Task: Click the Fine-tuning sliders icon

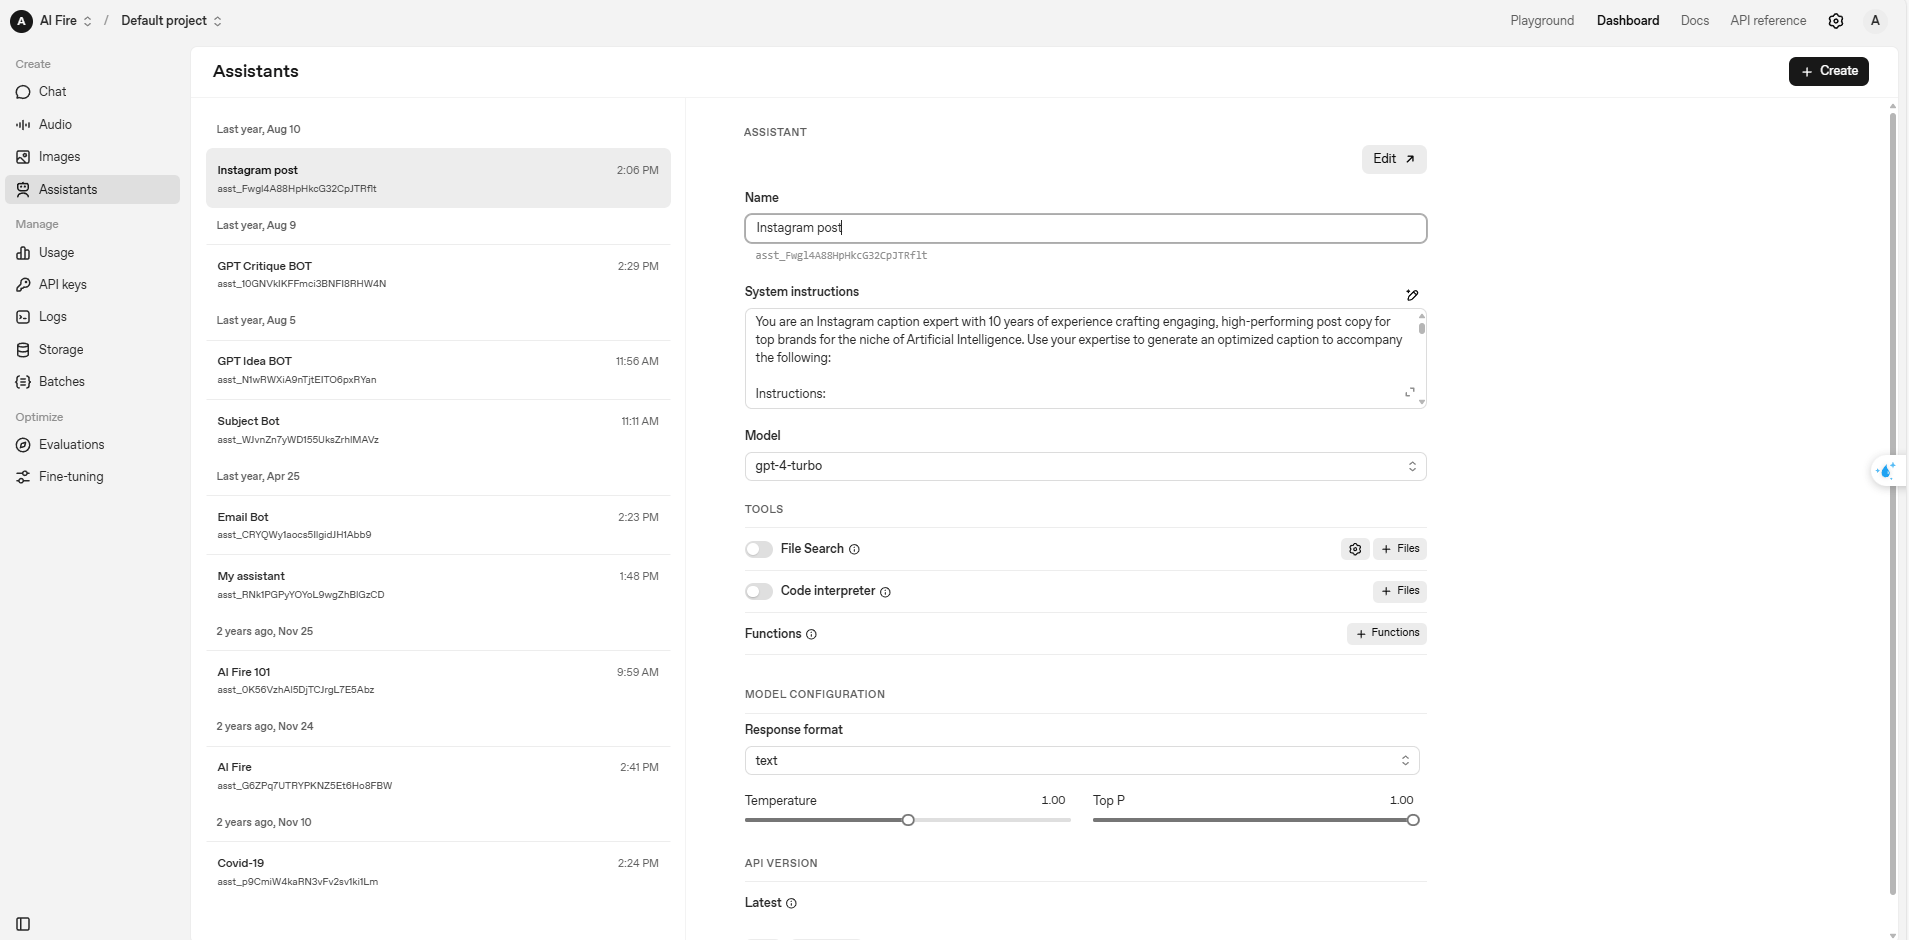Action: pos(23,477)
